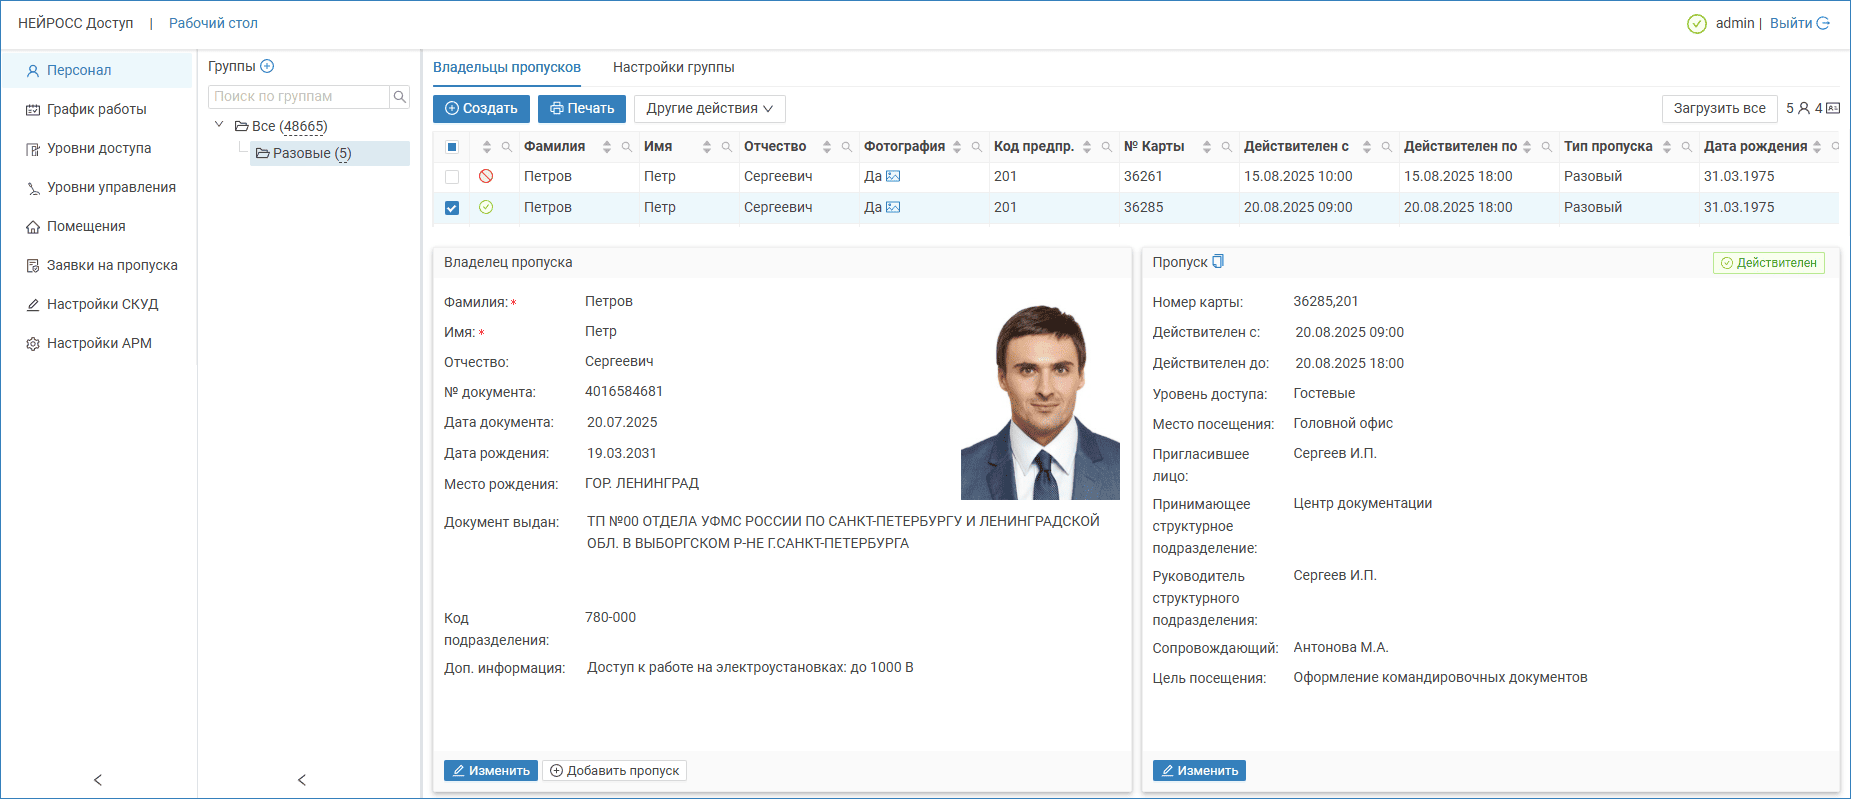
Task: Click the Создать button
Action: click(481, 109)
